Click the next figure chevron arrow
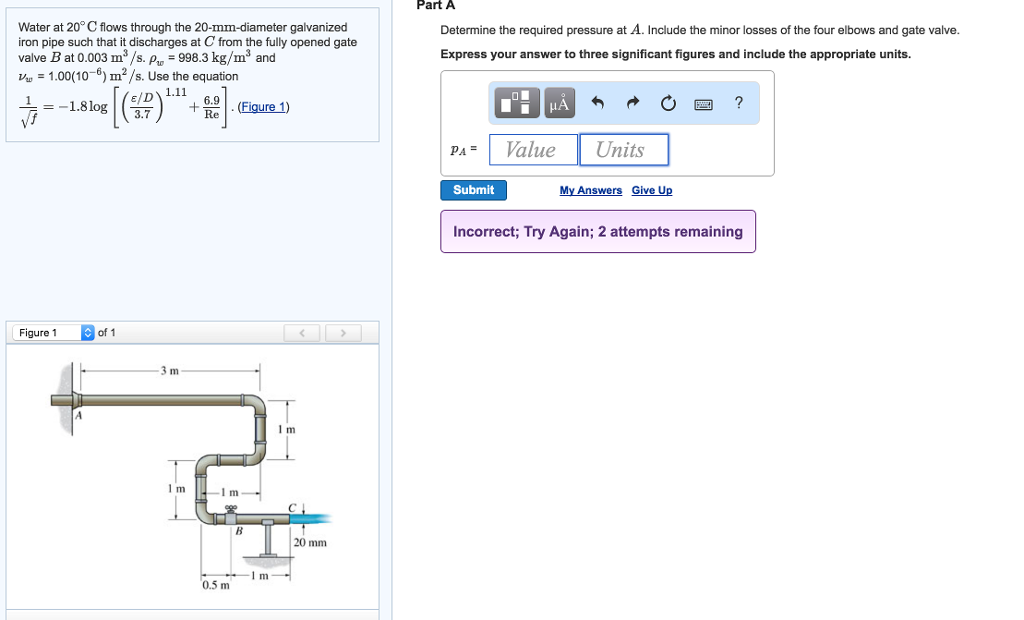Image resolution: width=1024 pixels, height=620 pixels. click(x=343, y=332)
